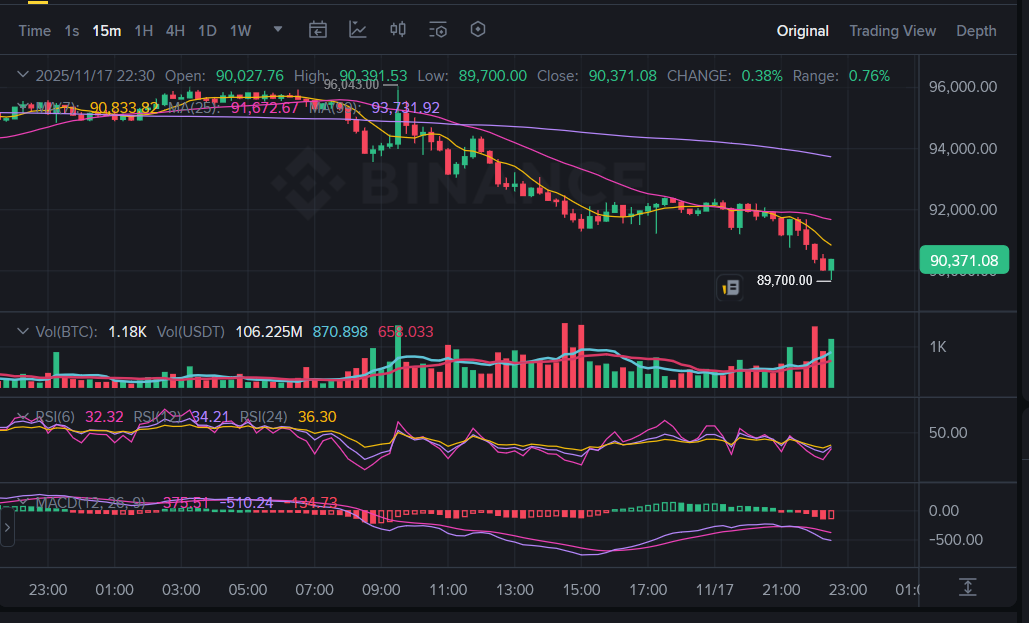Viewport: 1029px width, 623px height.
Task: Switch to the 1D interval
Action: click(x=207, y=31)
